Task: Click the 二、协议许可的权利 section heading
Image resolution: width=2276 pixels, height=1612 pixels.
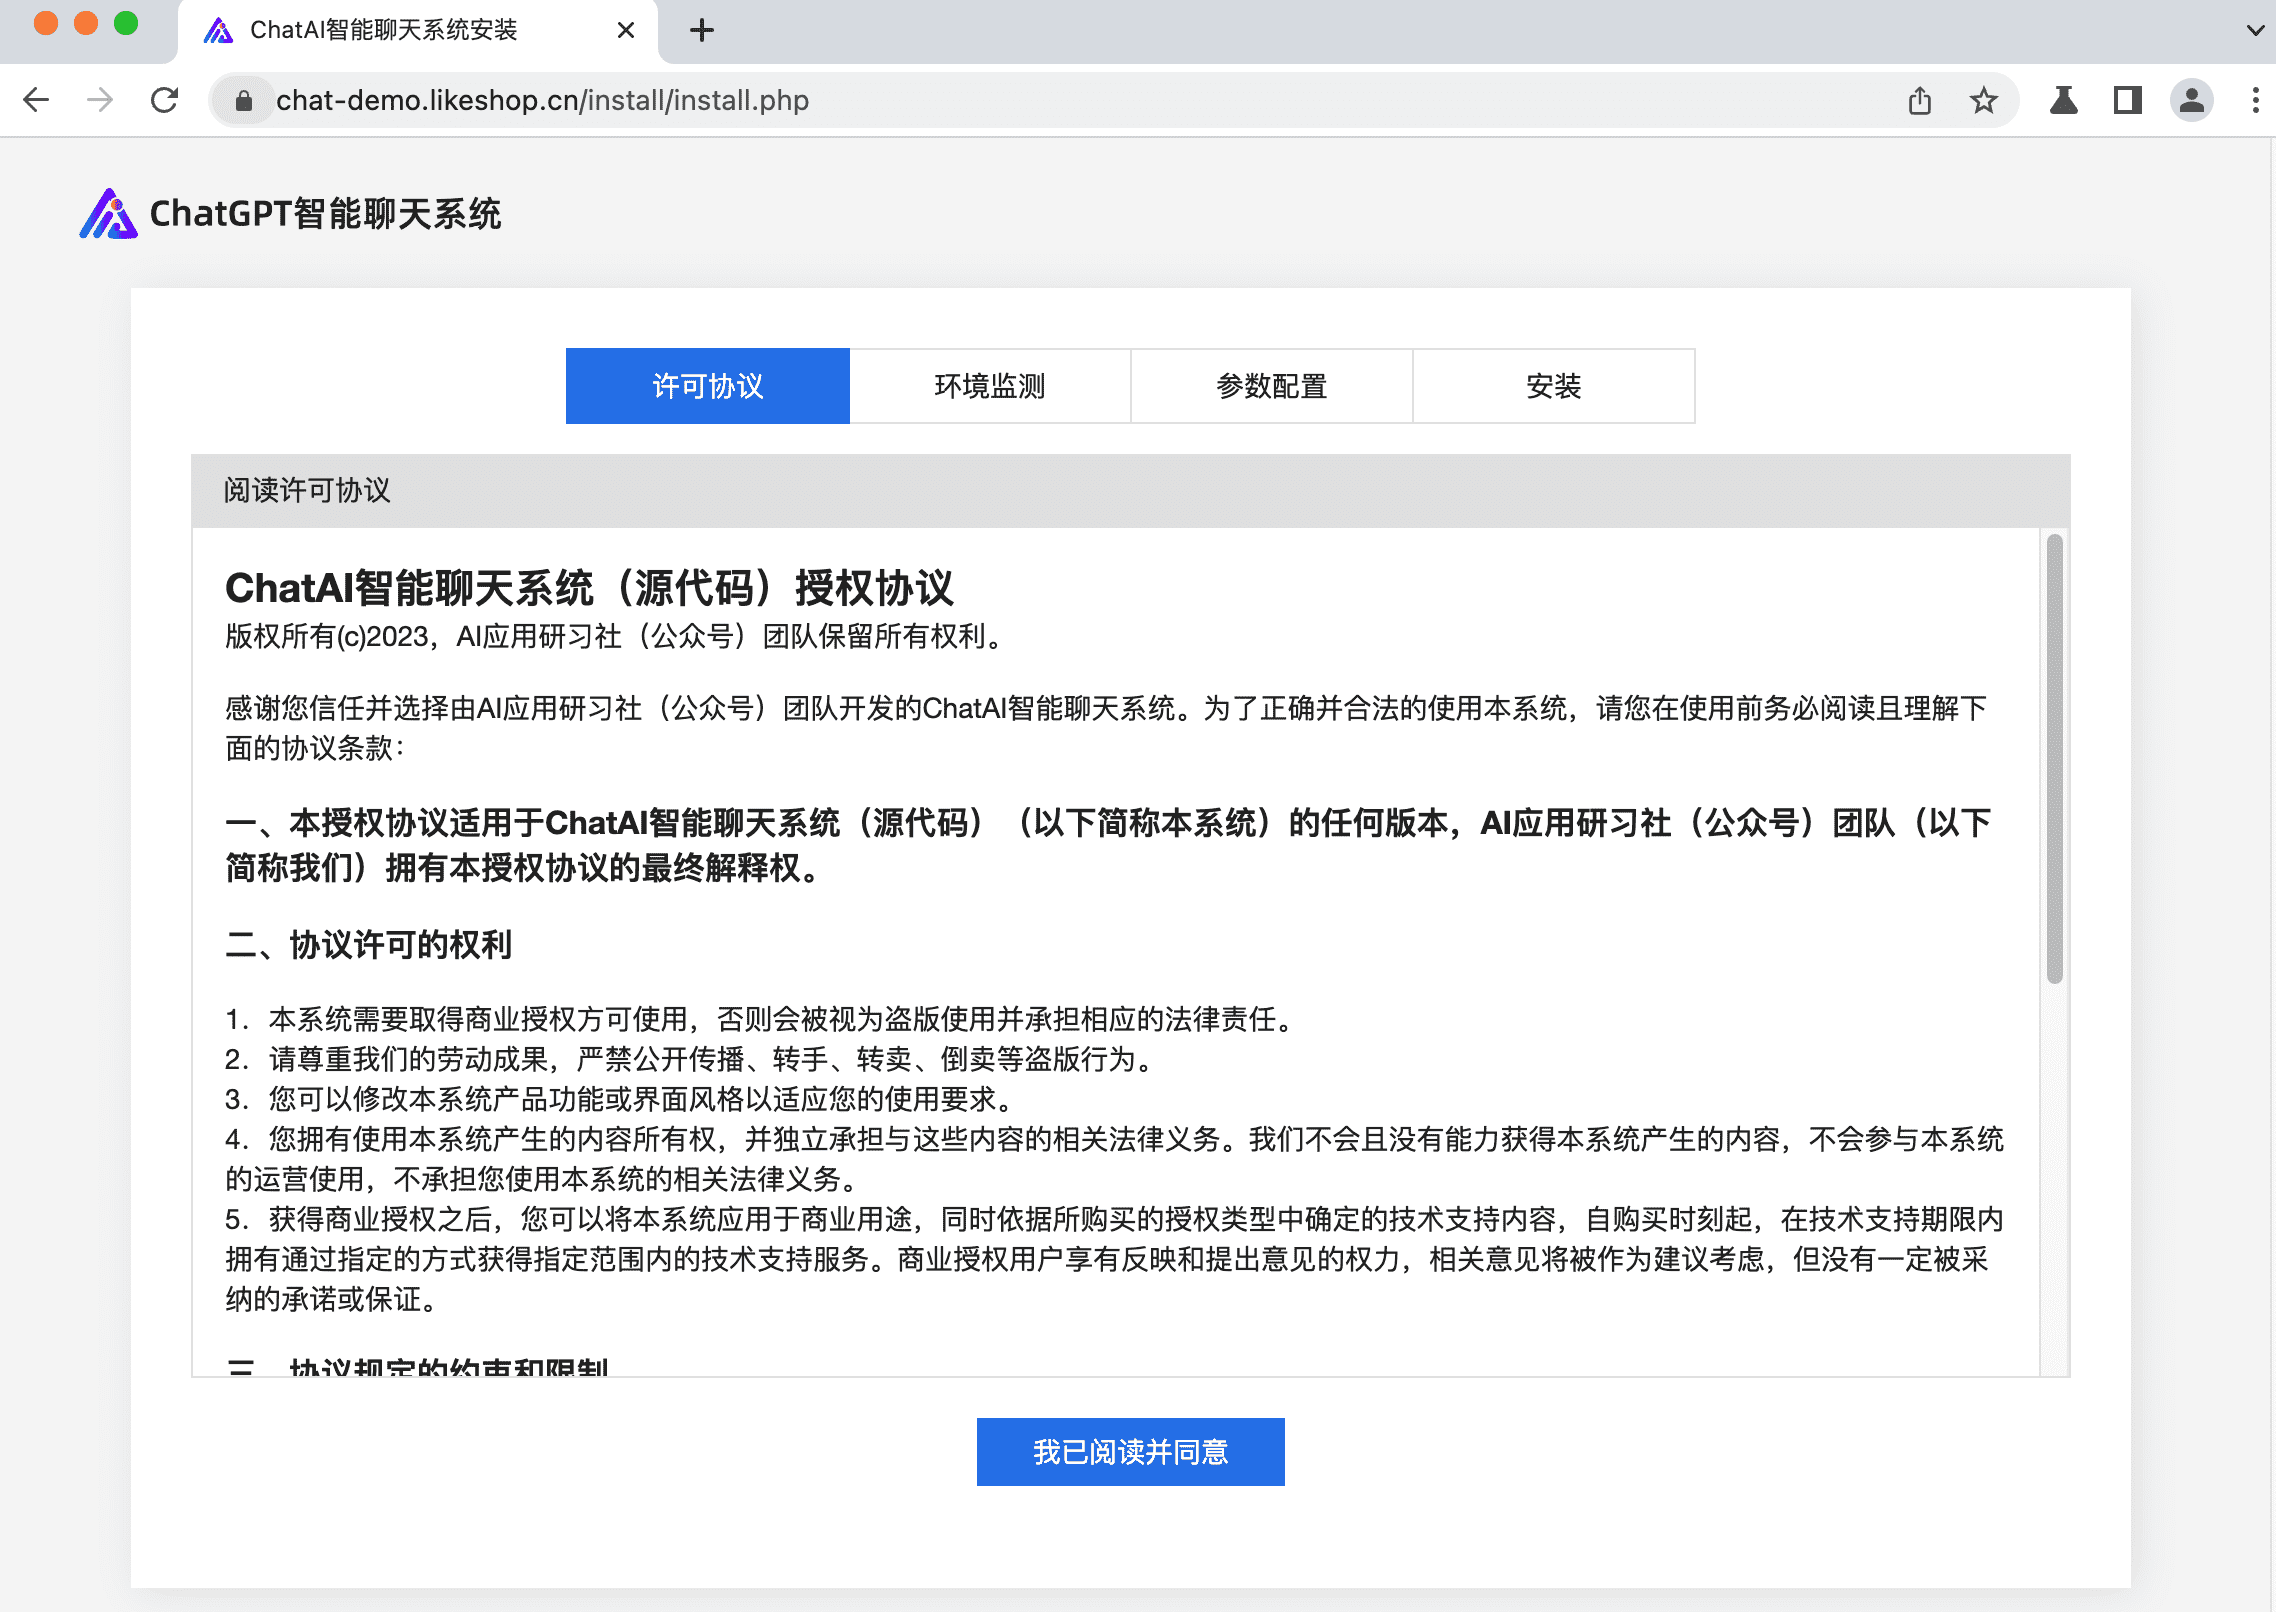Action: 369,945
